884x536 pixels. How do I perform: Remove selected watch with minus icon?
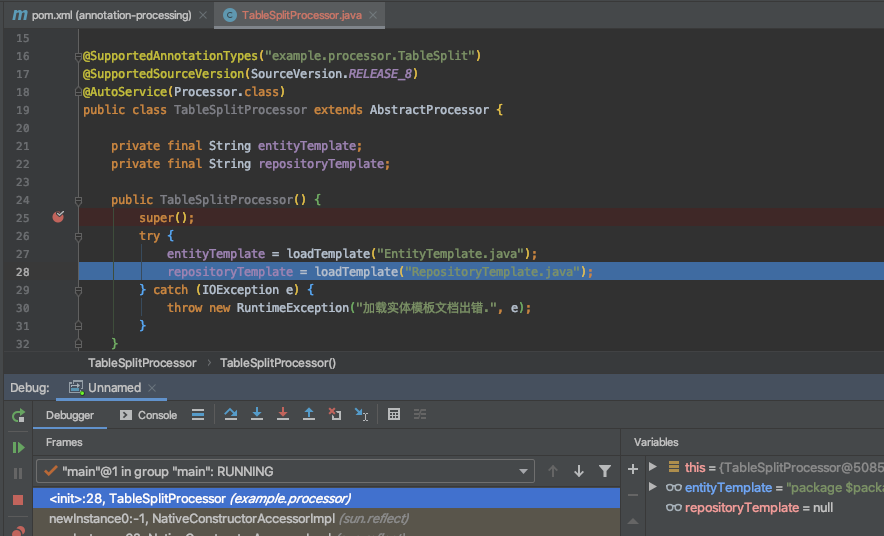tap(633, 495)
